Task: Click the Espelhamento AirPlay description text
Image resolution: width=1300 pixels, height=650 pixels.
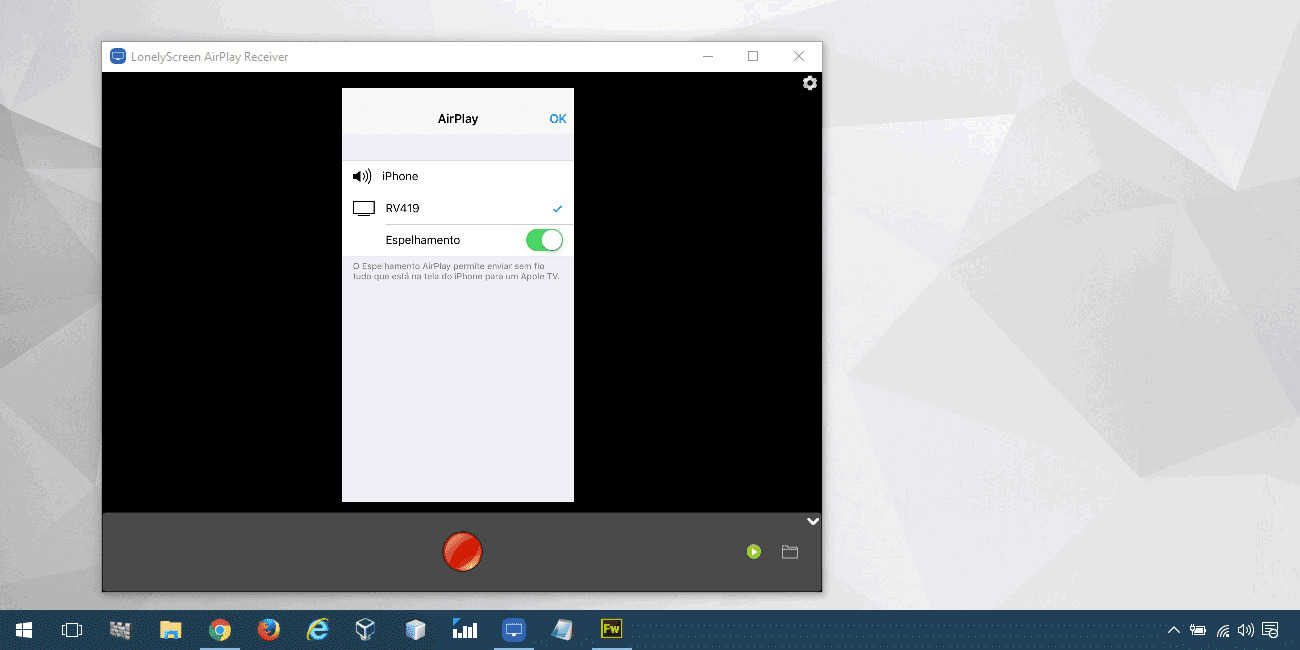Action: (x=456, y=271)
